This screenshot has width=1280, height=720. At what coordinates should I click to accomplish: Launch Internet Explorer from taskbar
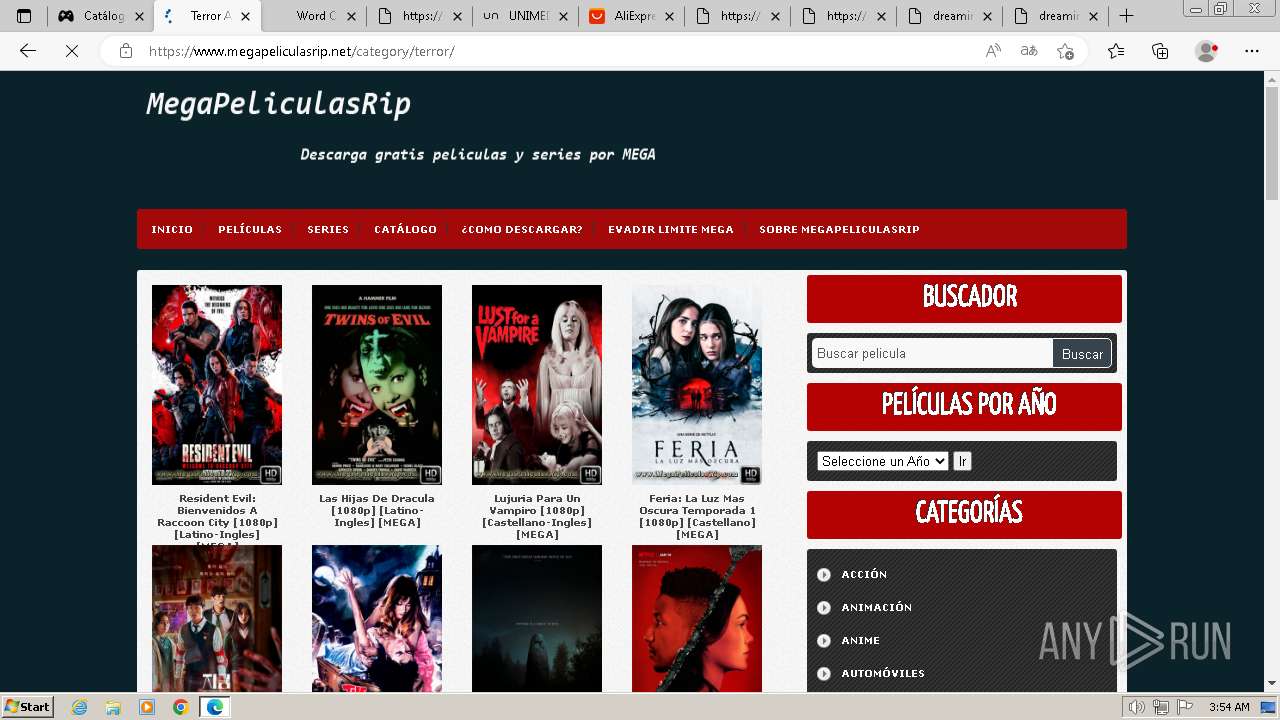click(80, 707)
